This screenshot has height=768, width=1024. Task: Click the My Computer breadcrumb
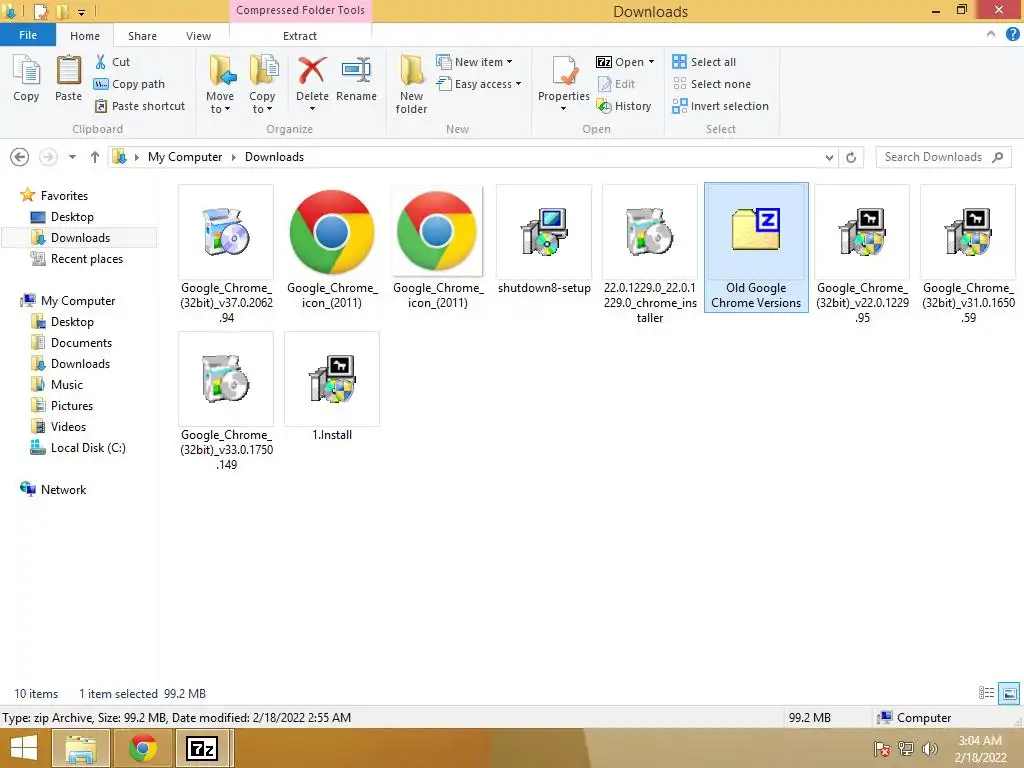(x=185, y=157)
